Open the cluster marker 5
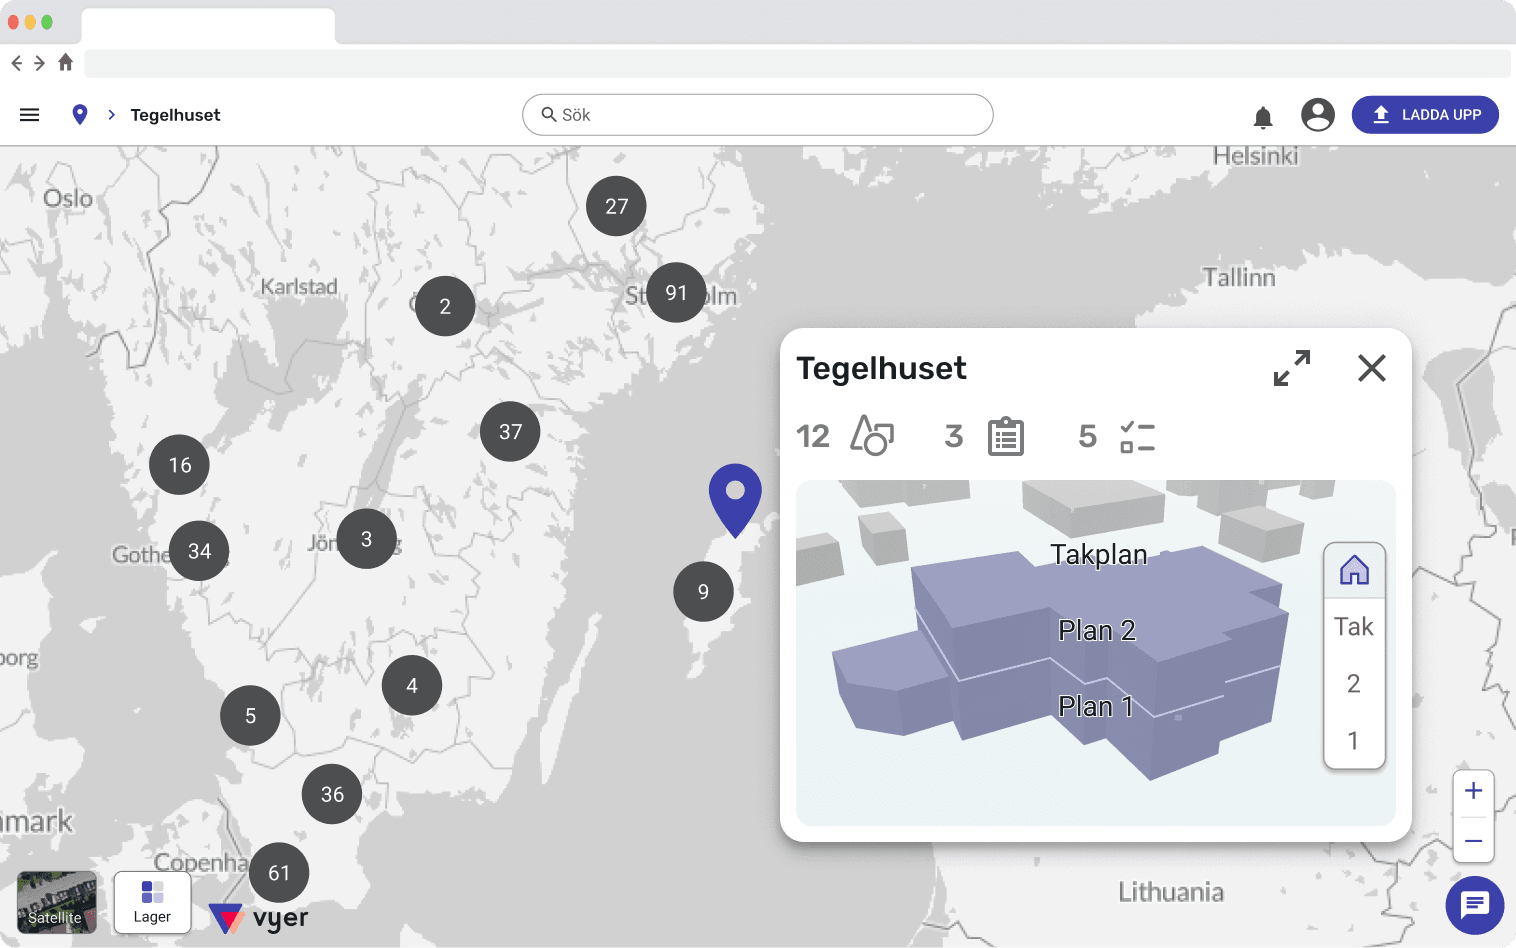Image resolution: width=1516 pixels, height=948 pixels. coord(250,715)
